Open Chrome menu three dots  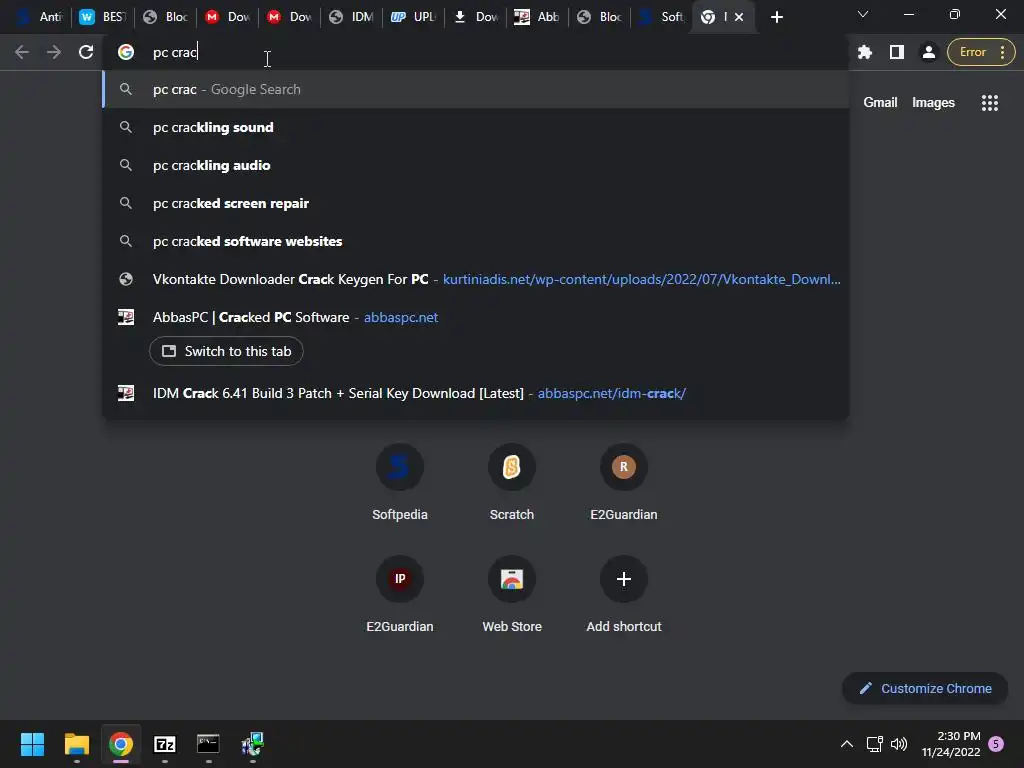pyautogui.click(x=1002, y=52)
